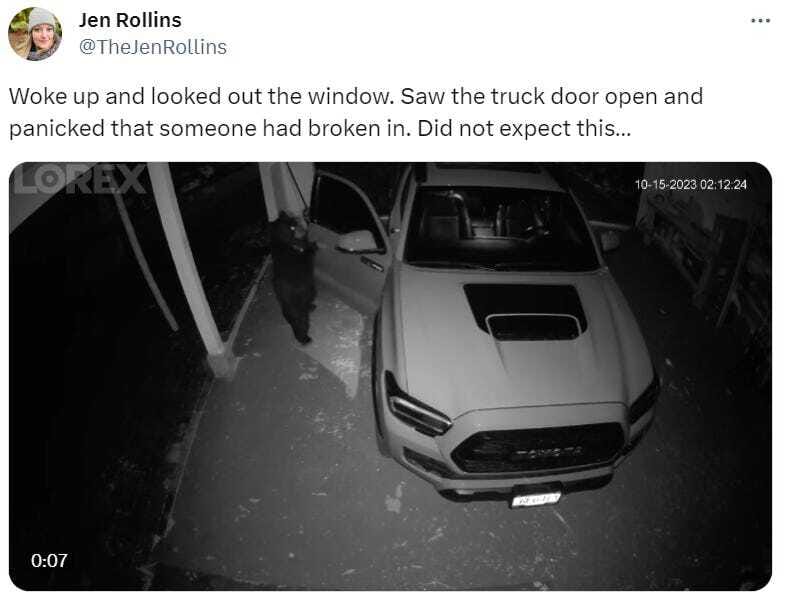
Task: Play the security camera video
Action: pyautogui.click(x=390, y=376)
